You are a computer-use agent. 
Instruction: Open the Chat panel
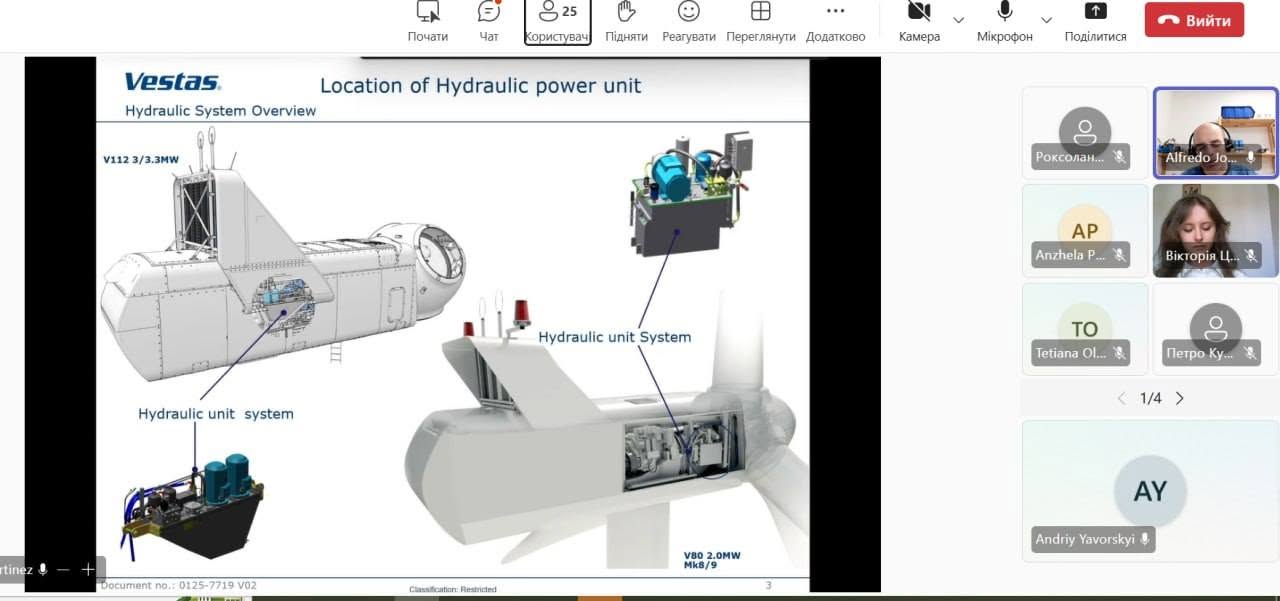click(489, 22)
